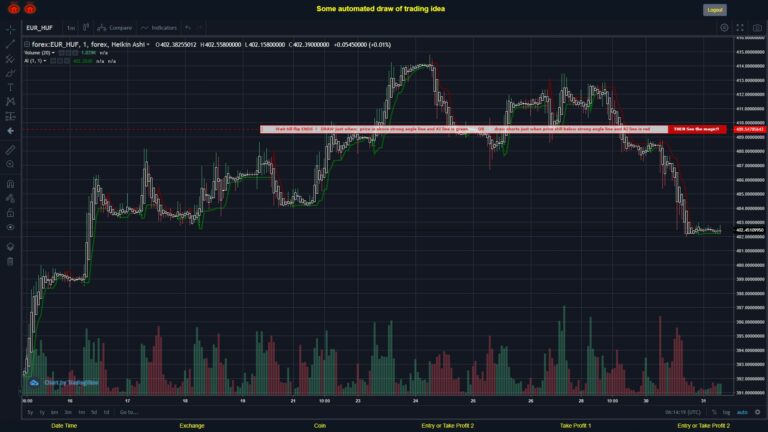The height and width of the screenshot is (432, 768).
Task: Toggle visibility of the AI indicator
Action: [53, 61]
